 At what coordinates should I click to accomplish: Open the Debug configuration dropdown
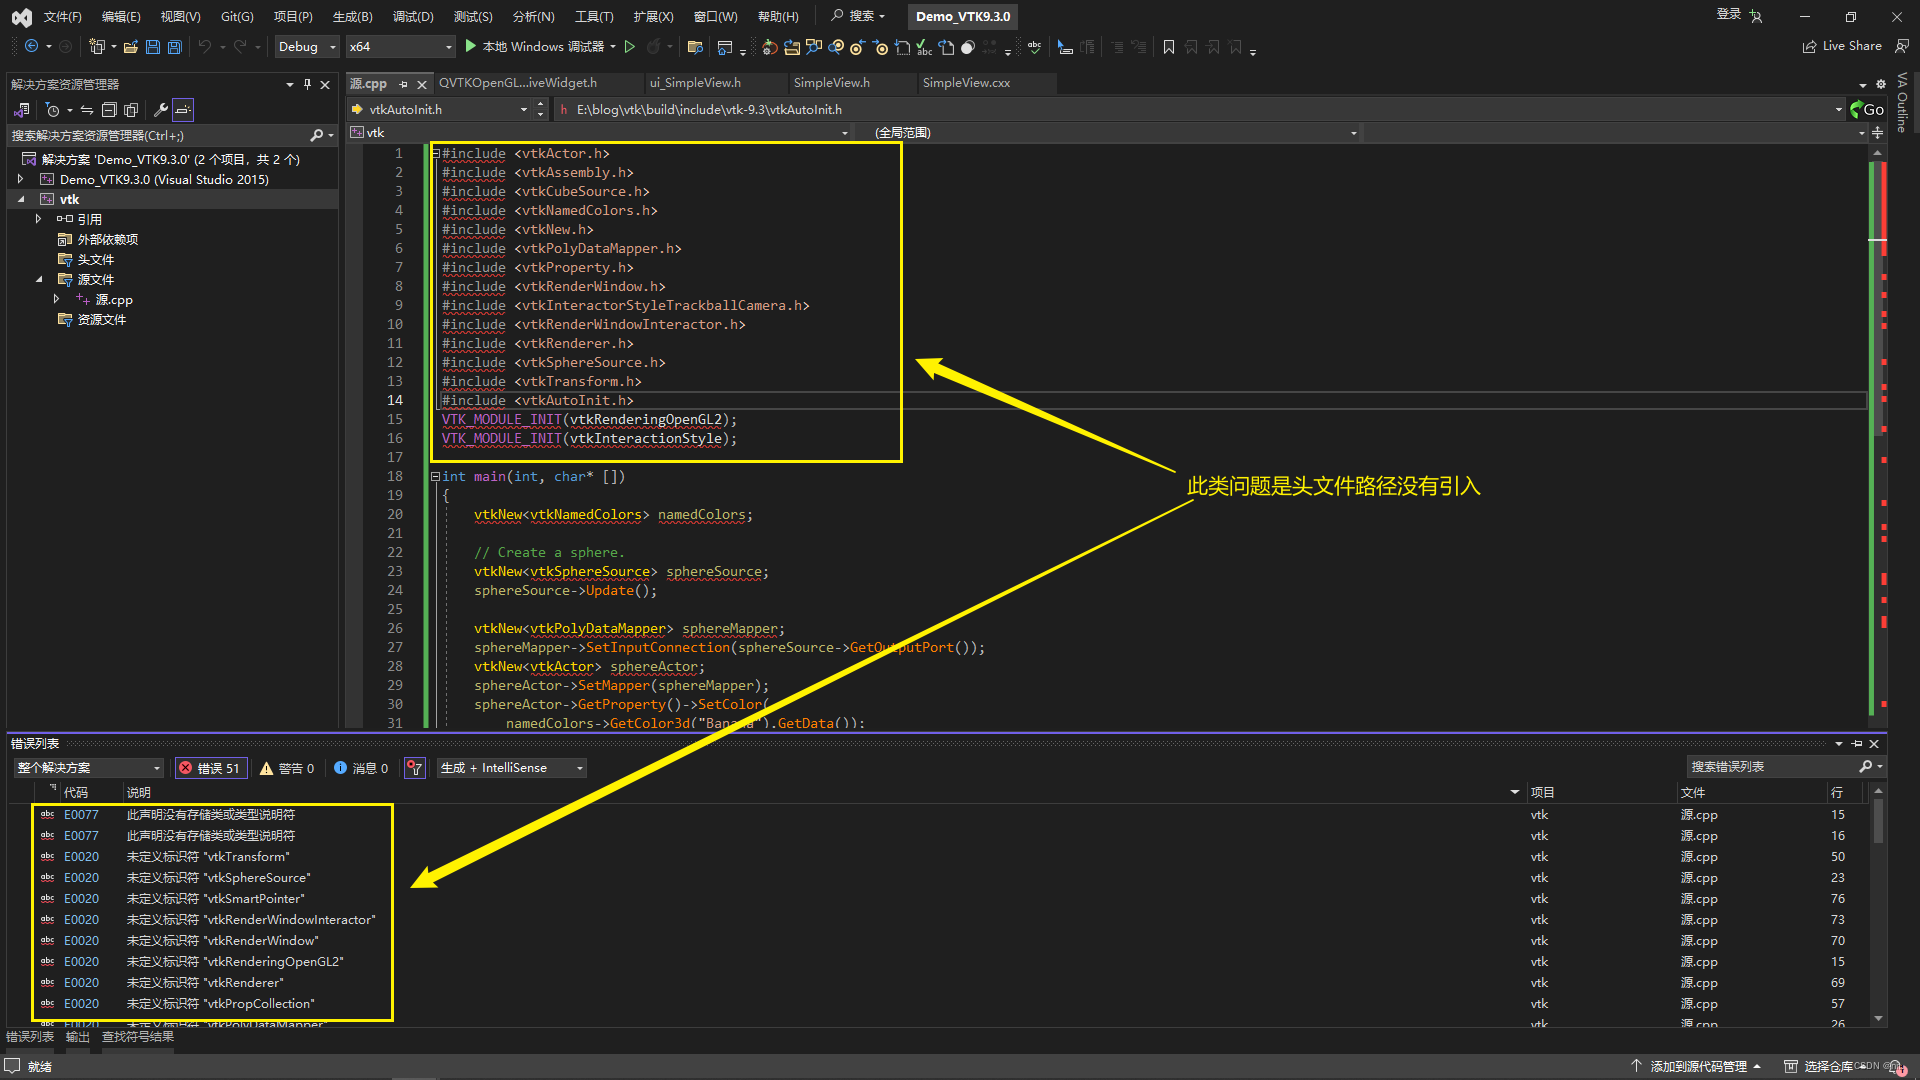click(x=306, y=46)
